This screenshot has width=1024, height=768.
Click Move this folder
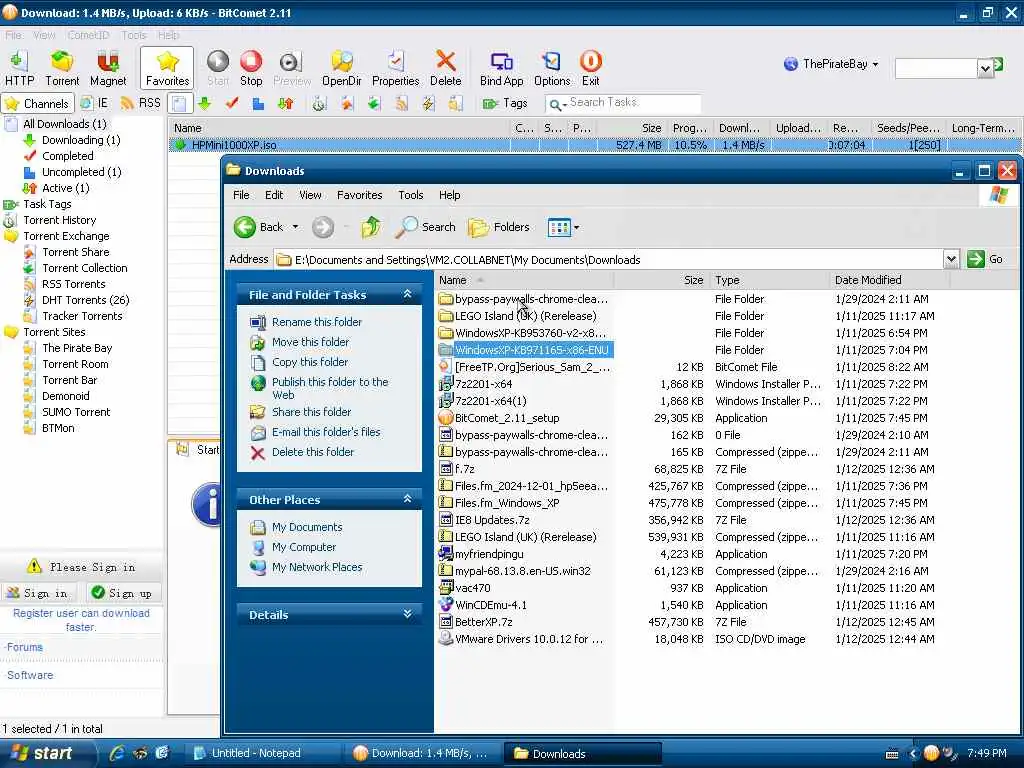(x=310, y=342)
